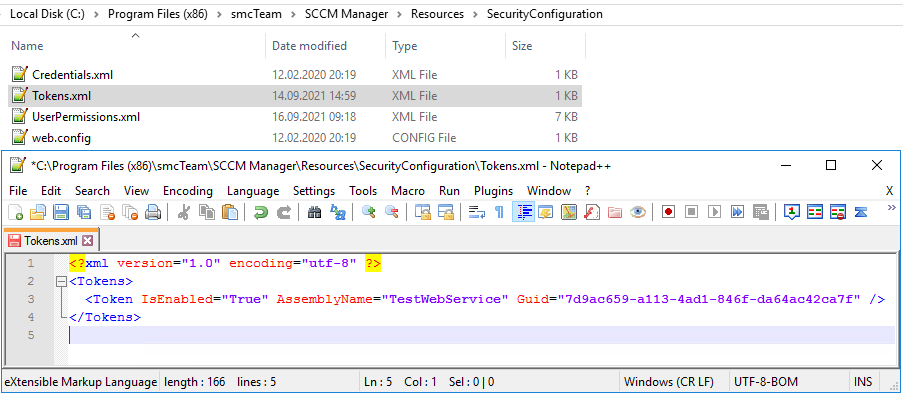Click Windows (CR LF) in status bar
This screenshot has width=903, height=393.
(669, 381)
